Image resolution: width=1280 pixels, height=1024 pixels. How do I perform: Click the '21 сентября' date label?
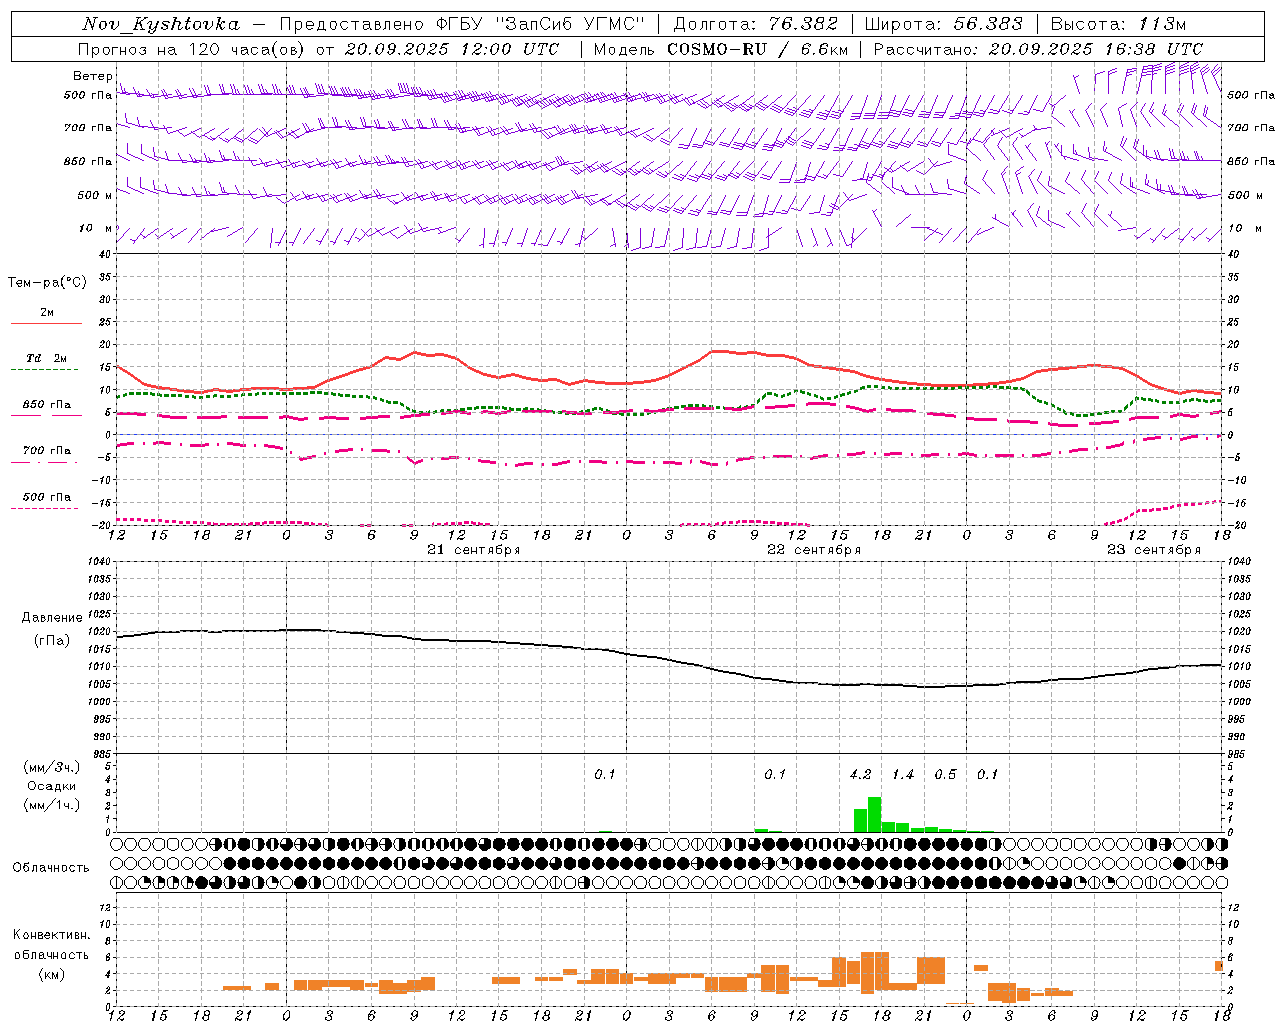(473, 550)
